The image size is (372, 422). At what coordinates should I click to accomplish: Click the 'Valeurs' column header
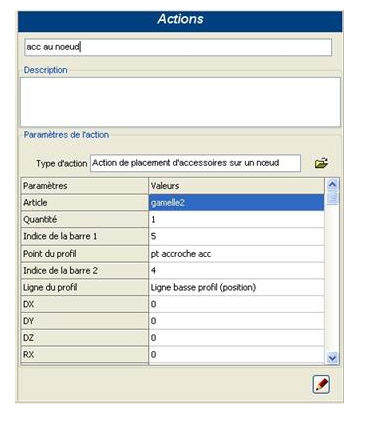tap(236, 186)
